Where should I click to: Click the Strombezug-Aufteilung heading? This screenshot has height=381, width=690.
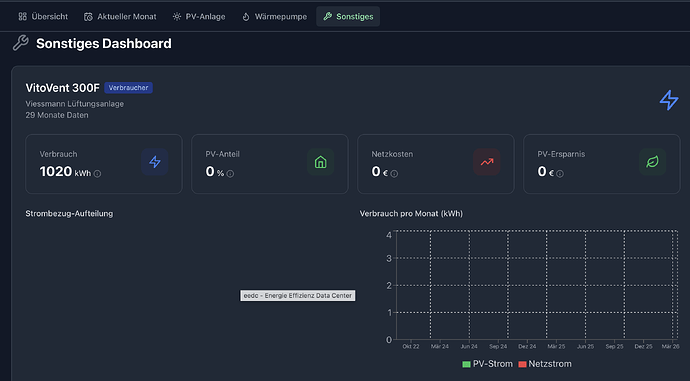click(69, 213)
